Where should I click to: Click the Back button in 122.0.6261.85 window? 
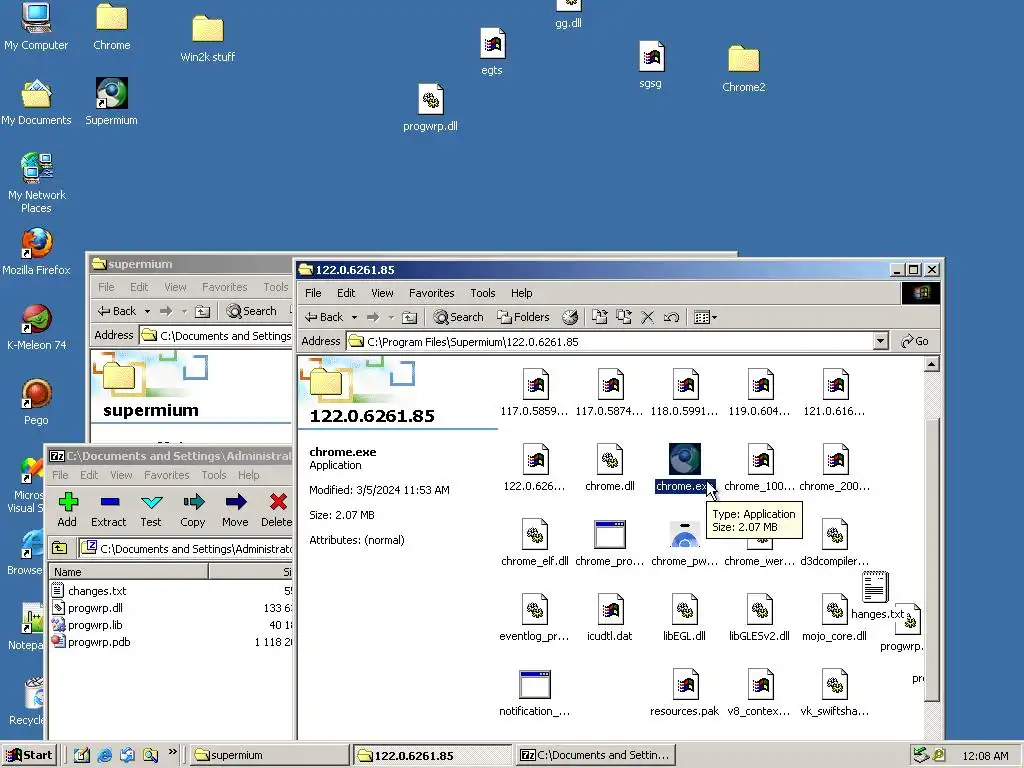[x=324, y=317]
